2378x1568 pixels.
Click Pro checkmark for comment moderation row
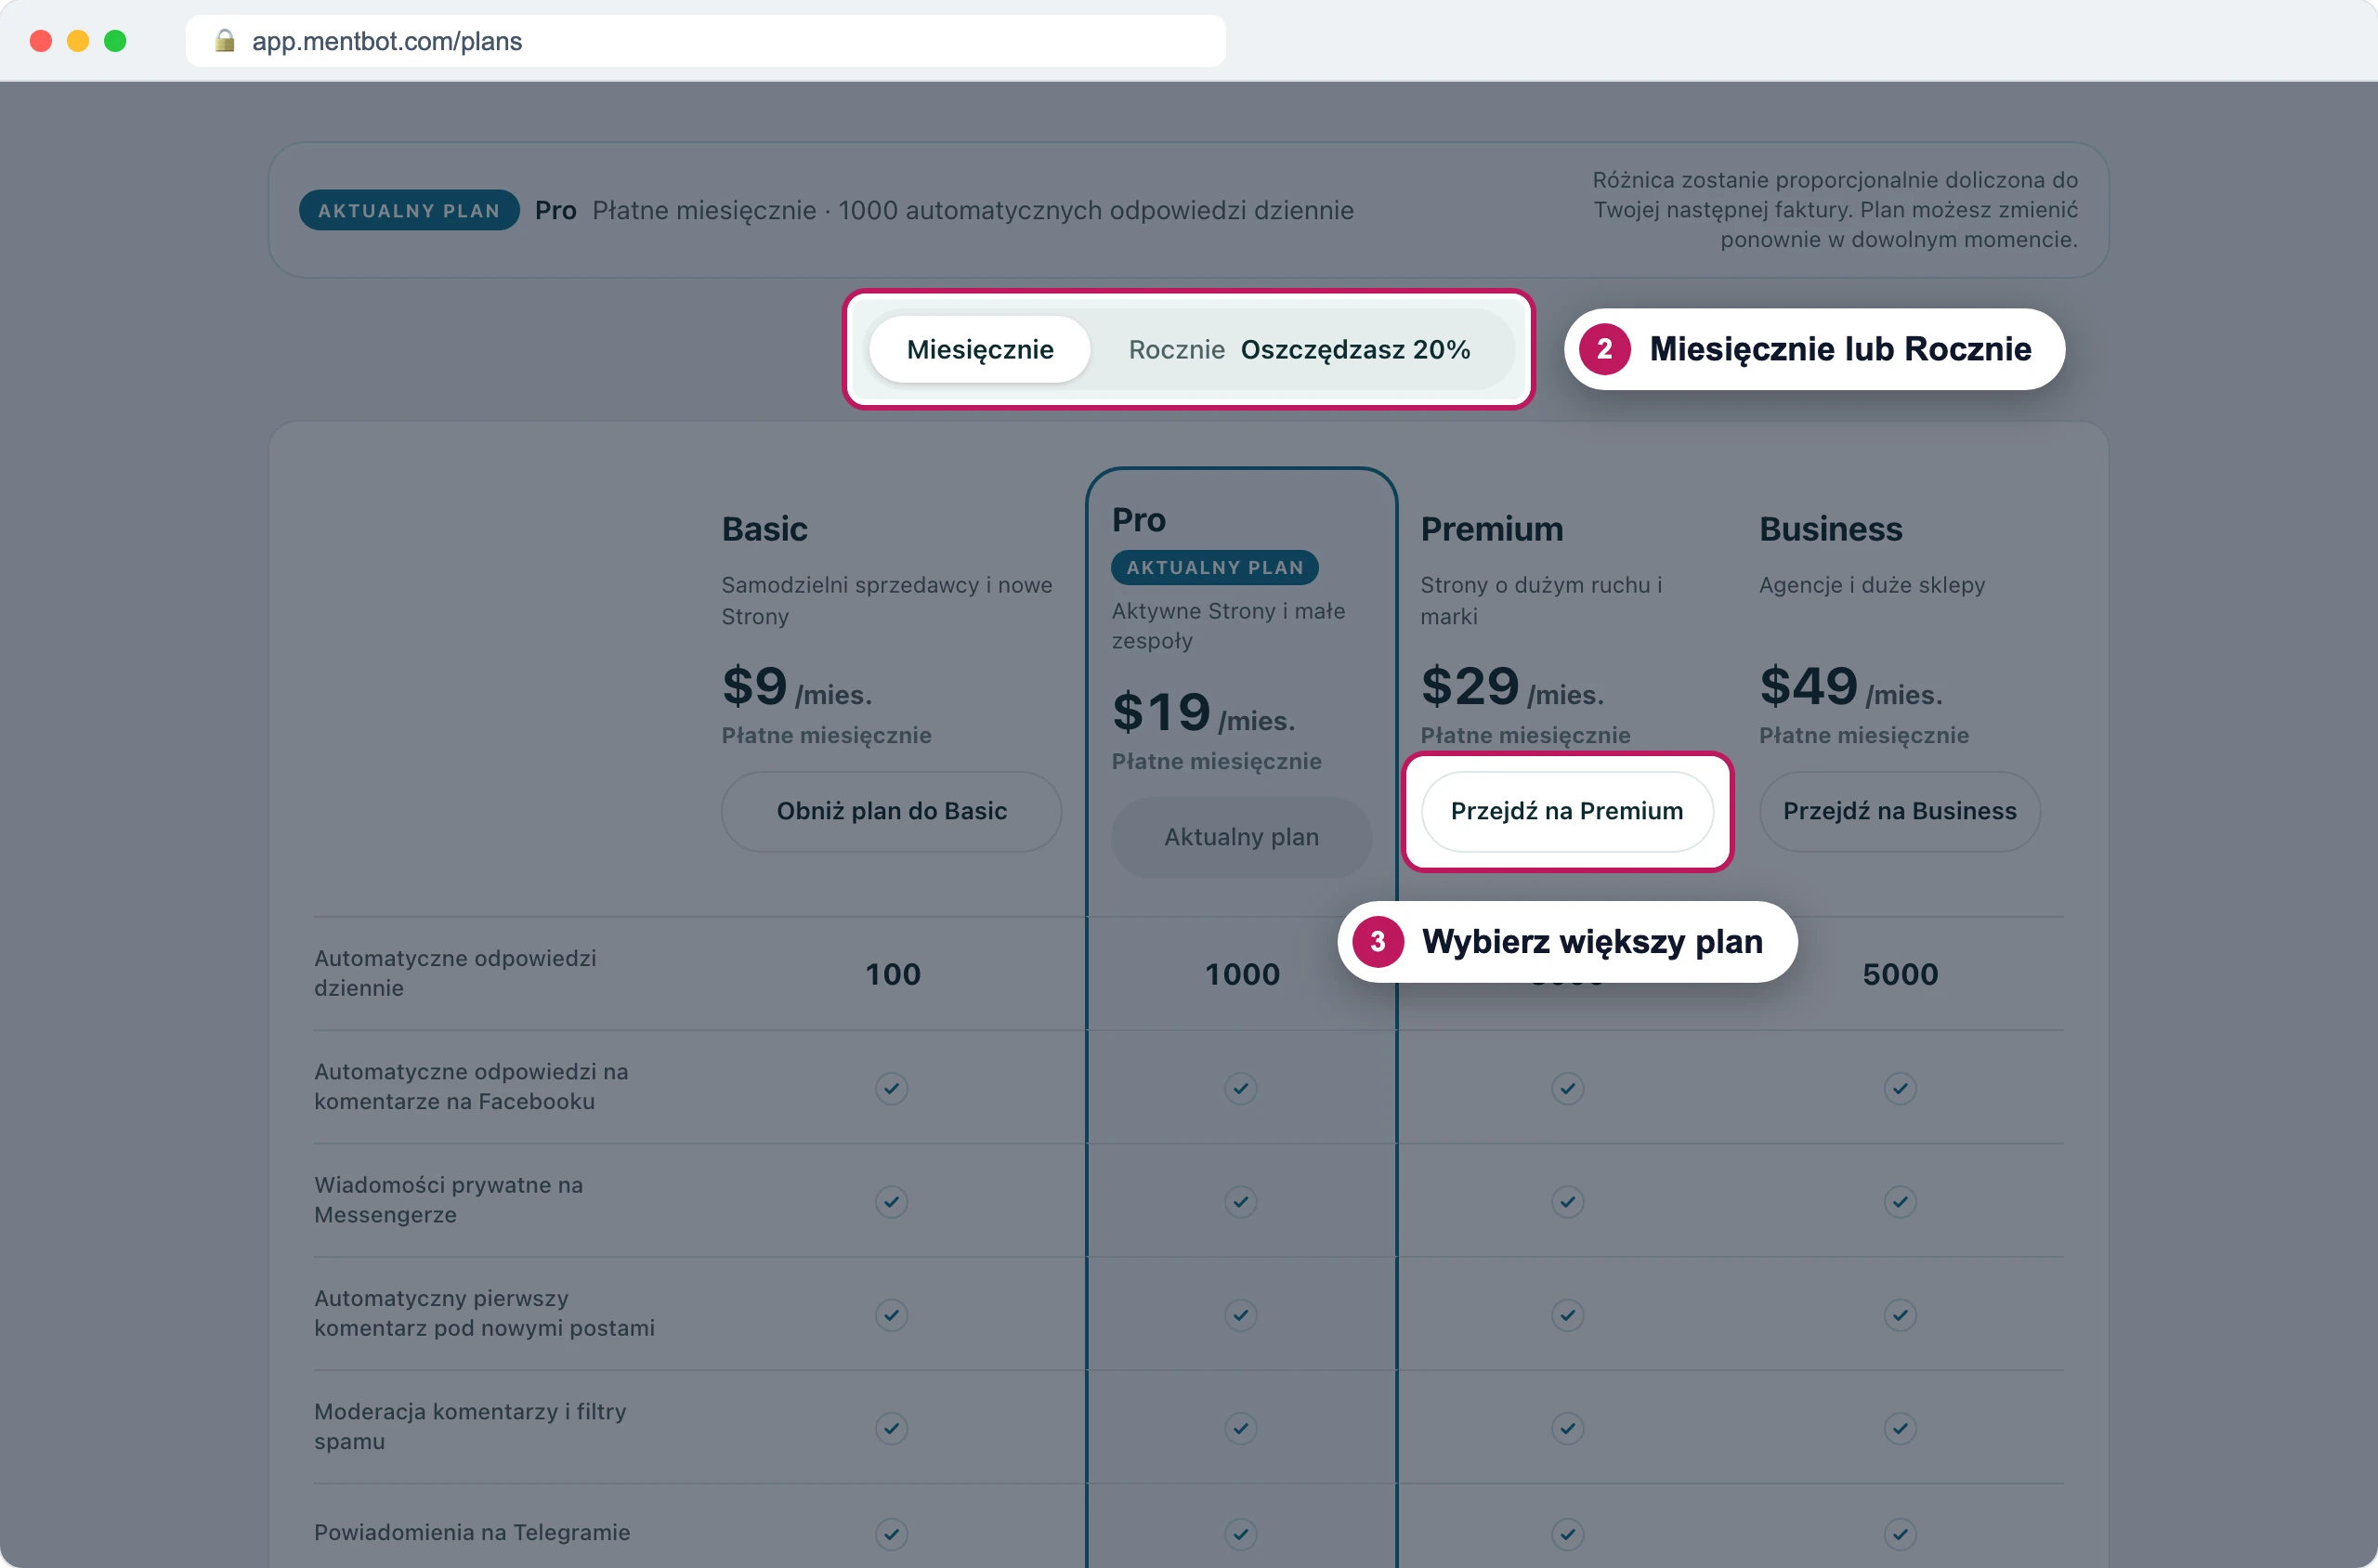coord(1241,1428)
